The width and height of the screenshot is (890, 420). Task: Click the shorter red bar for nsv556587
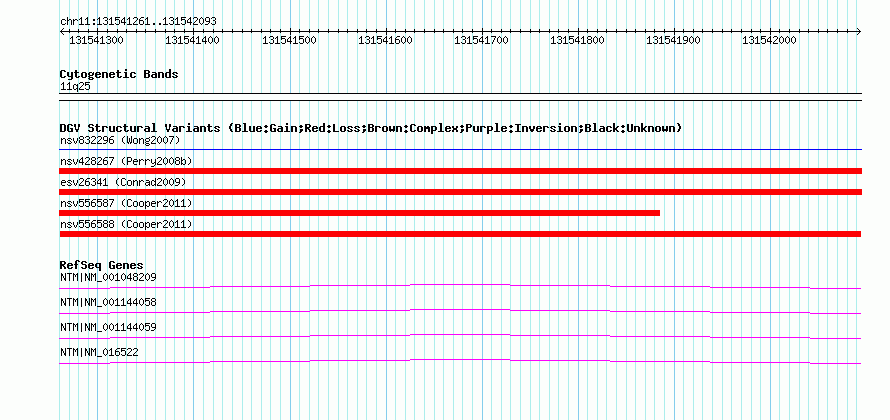coord(360,213)
